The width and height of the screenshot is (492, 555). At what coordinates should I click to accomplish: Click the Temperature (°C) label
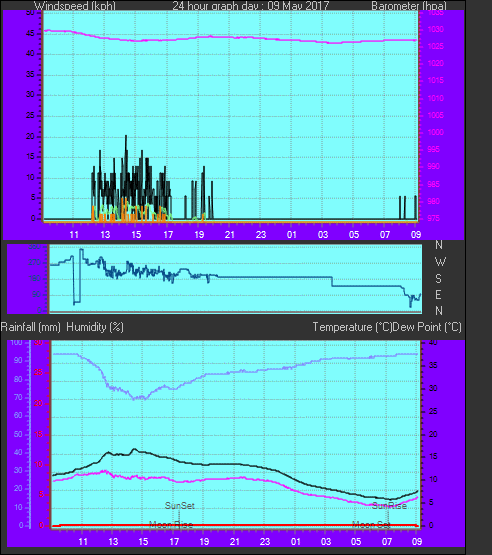click(352, 327)
